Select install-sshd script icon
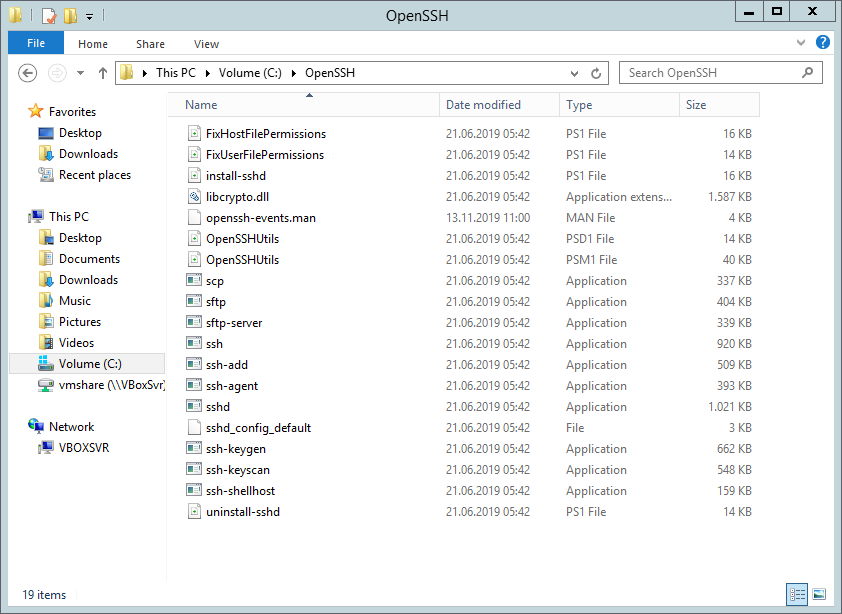The height and width of the screenshot is (614, 842). (194, 175)
